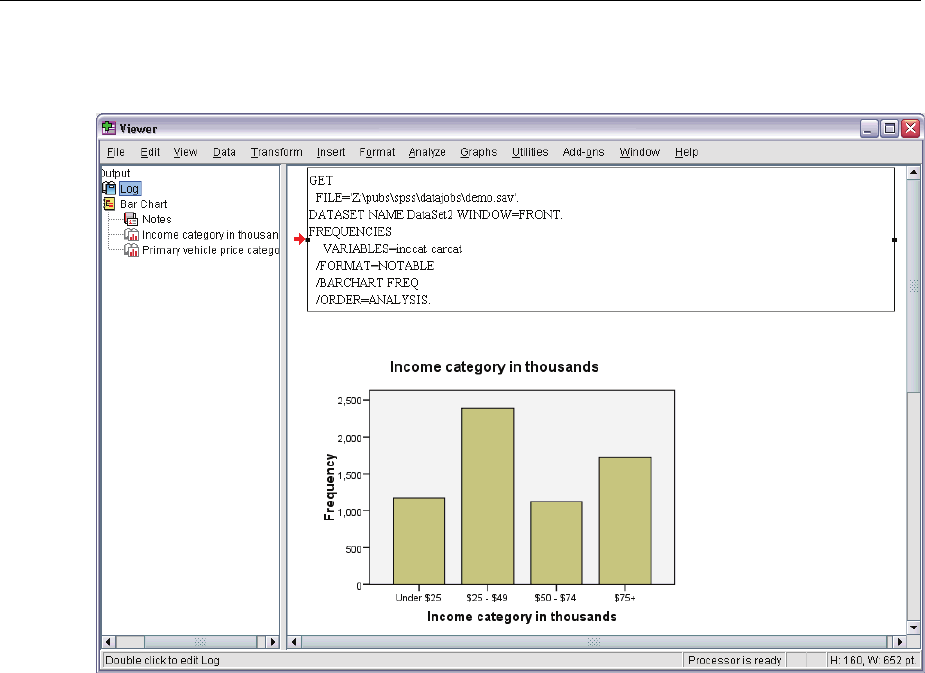Click the $50 - $74 bar in chart
This screenshot has height=673, width=925.
click(556, 543)
